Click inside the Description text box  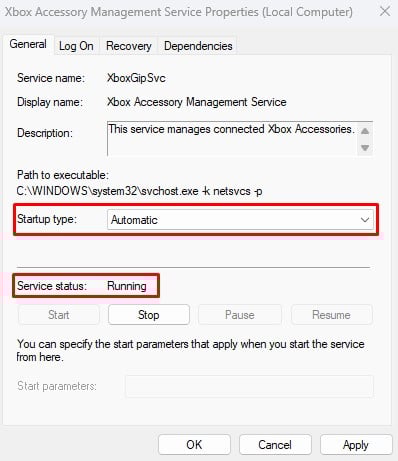point(232,138)
